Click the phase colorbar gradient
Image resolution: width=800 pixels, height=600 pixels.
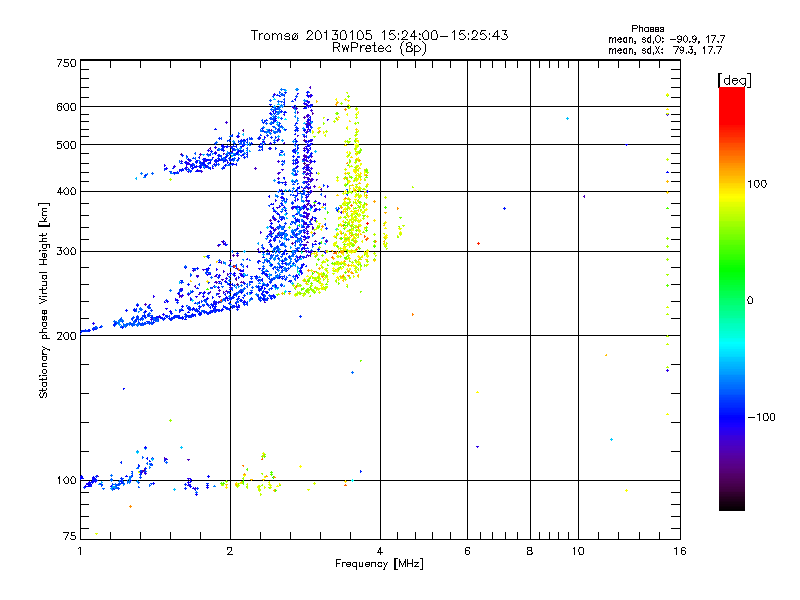coord(732,299)
